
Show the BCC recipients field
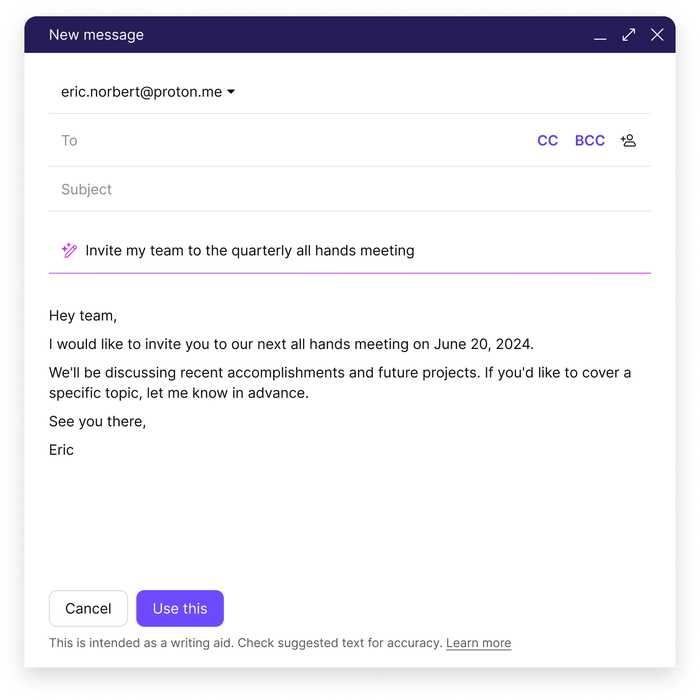click(589, 141)
